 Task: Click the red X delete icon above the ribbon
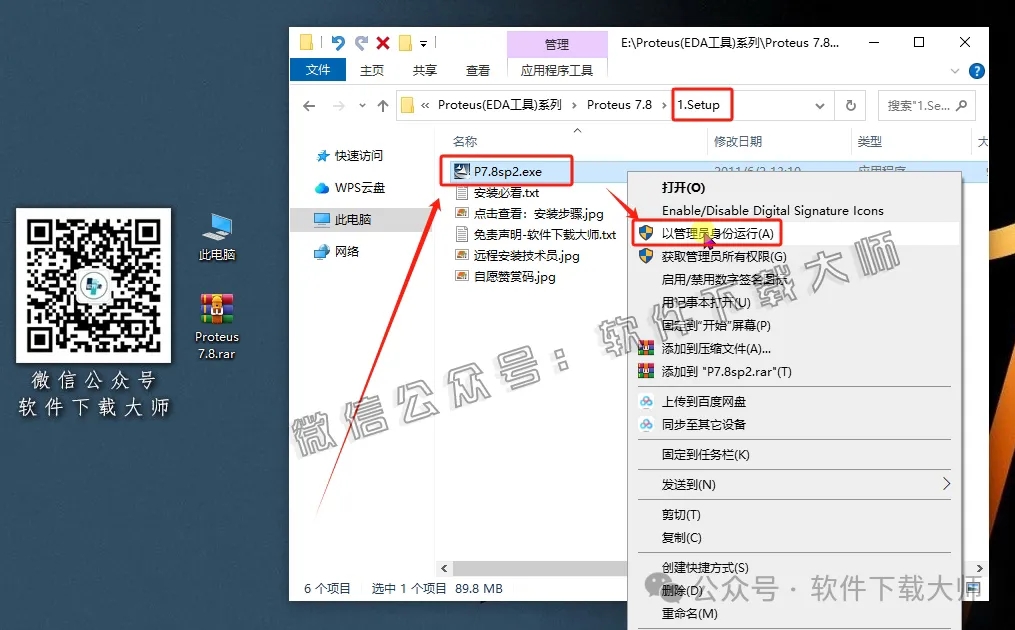tap(384, 43)
